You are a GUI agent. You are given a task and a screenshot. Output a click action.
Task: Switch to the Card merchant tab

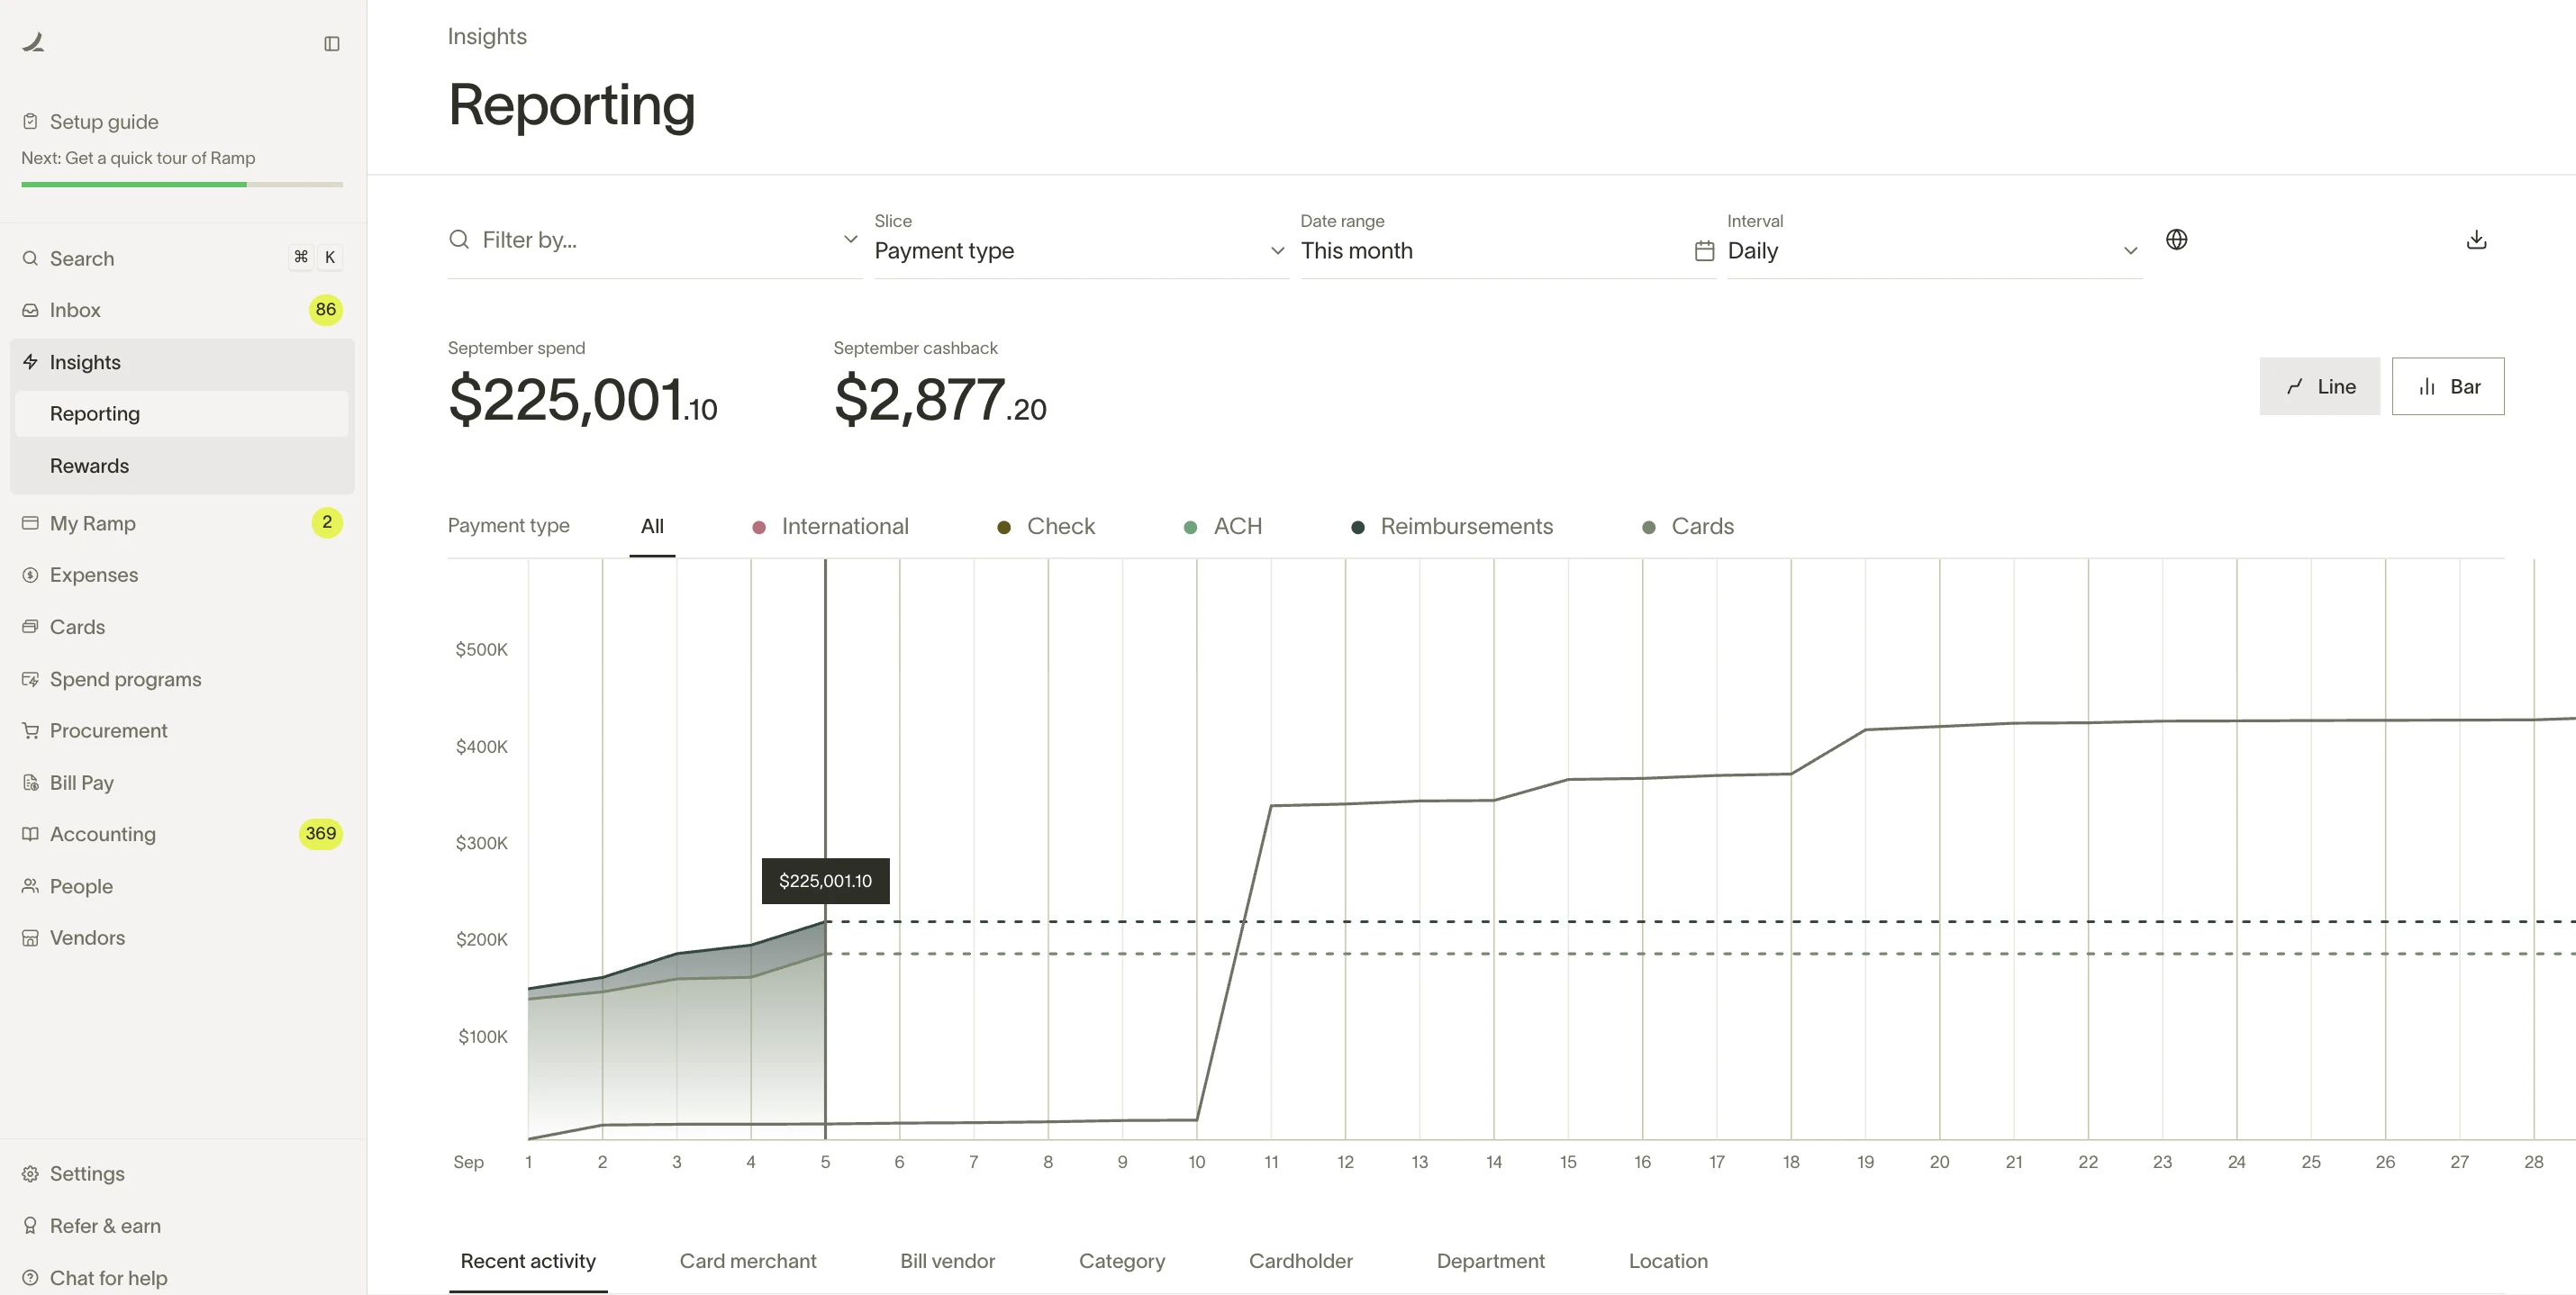point(747,1261)
